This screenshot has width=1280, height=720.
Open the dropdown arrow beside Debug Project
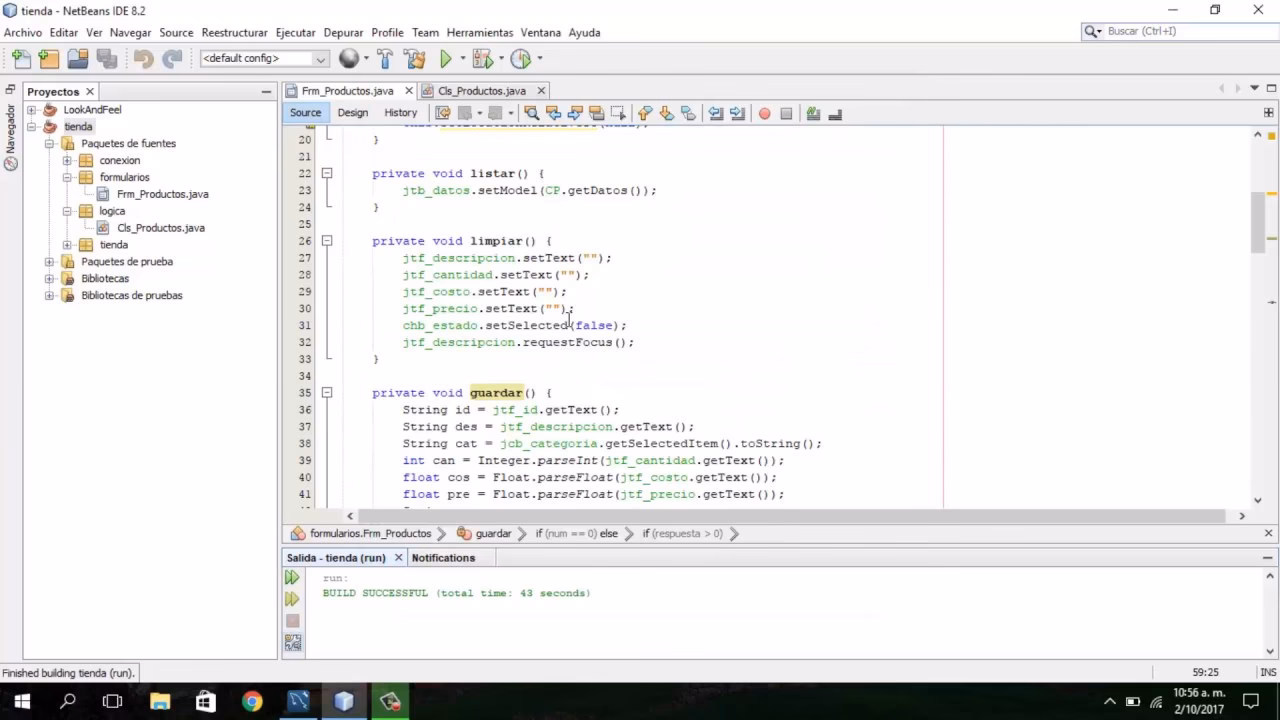click(500, 59)
